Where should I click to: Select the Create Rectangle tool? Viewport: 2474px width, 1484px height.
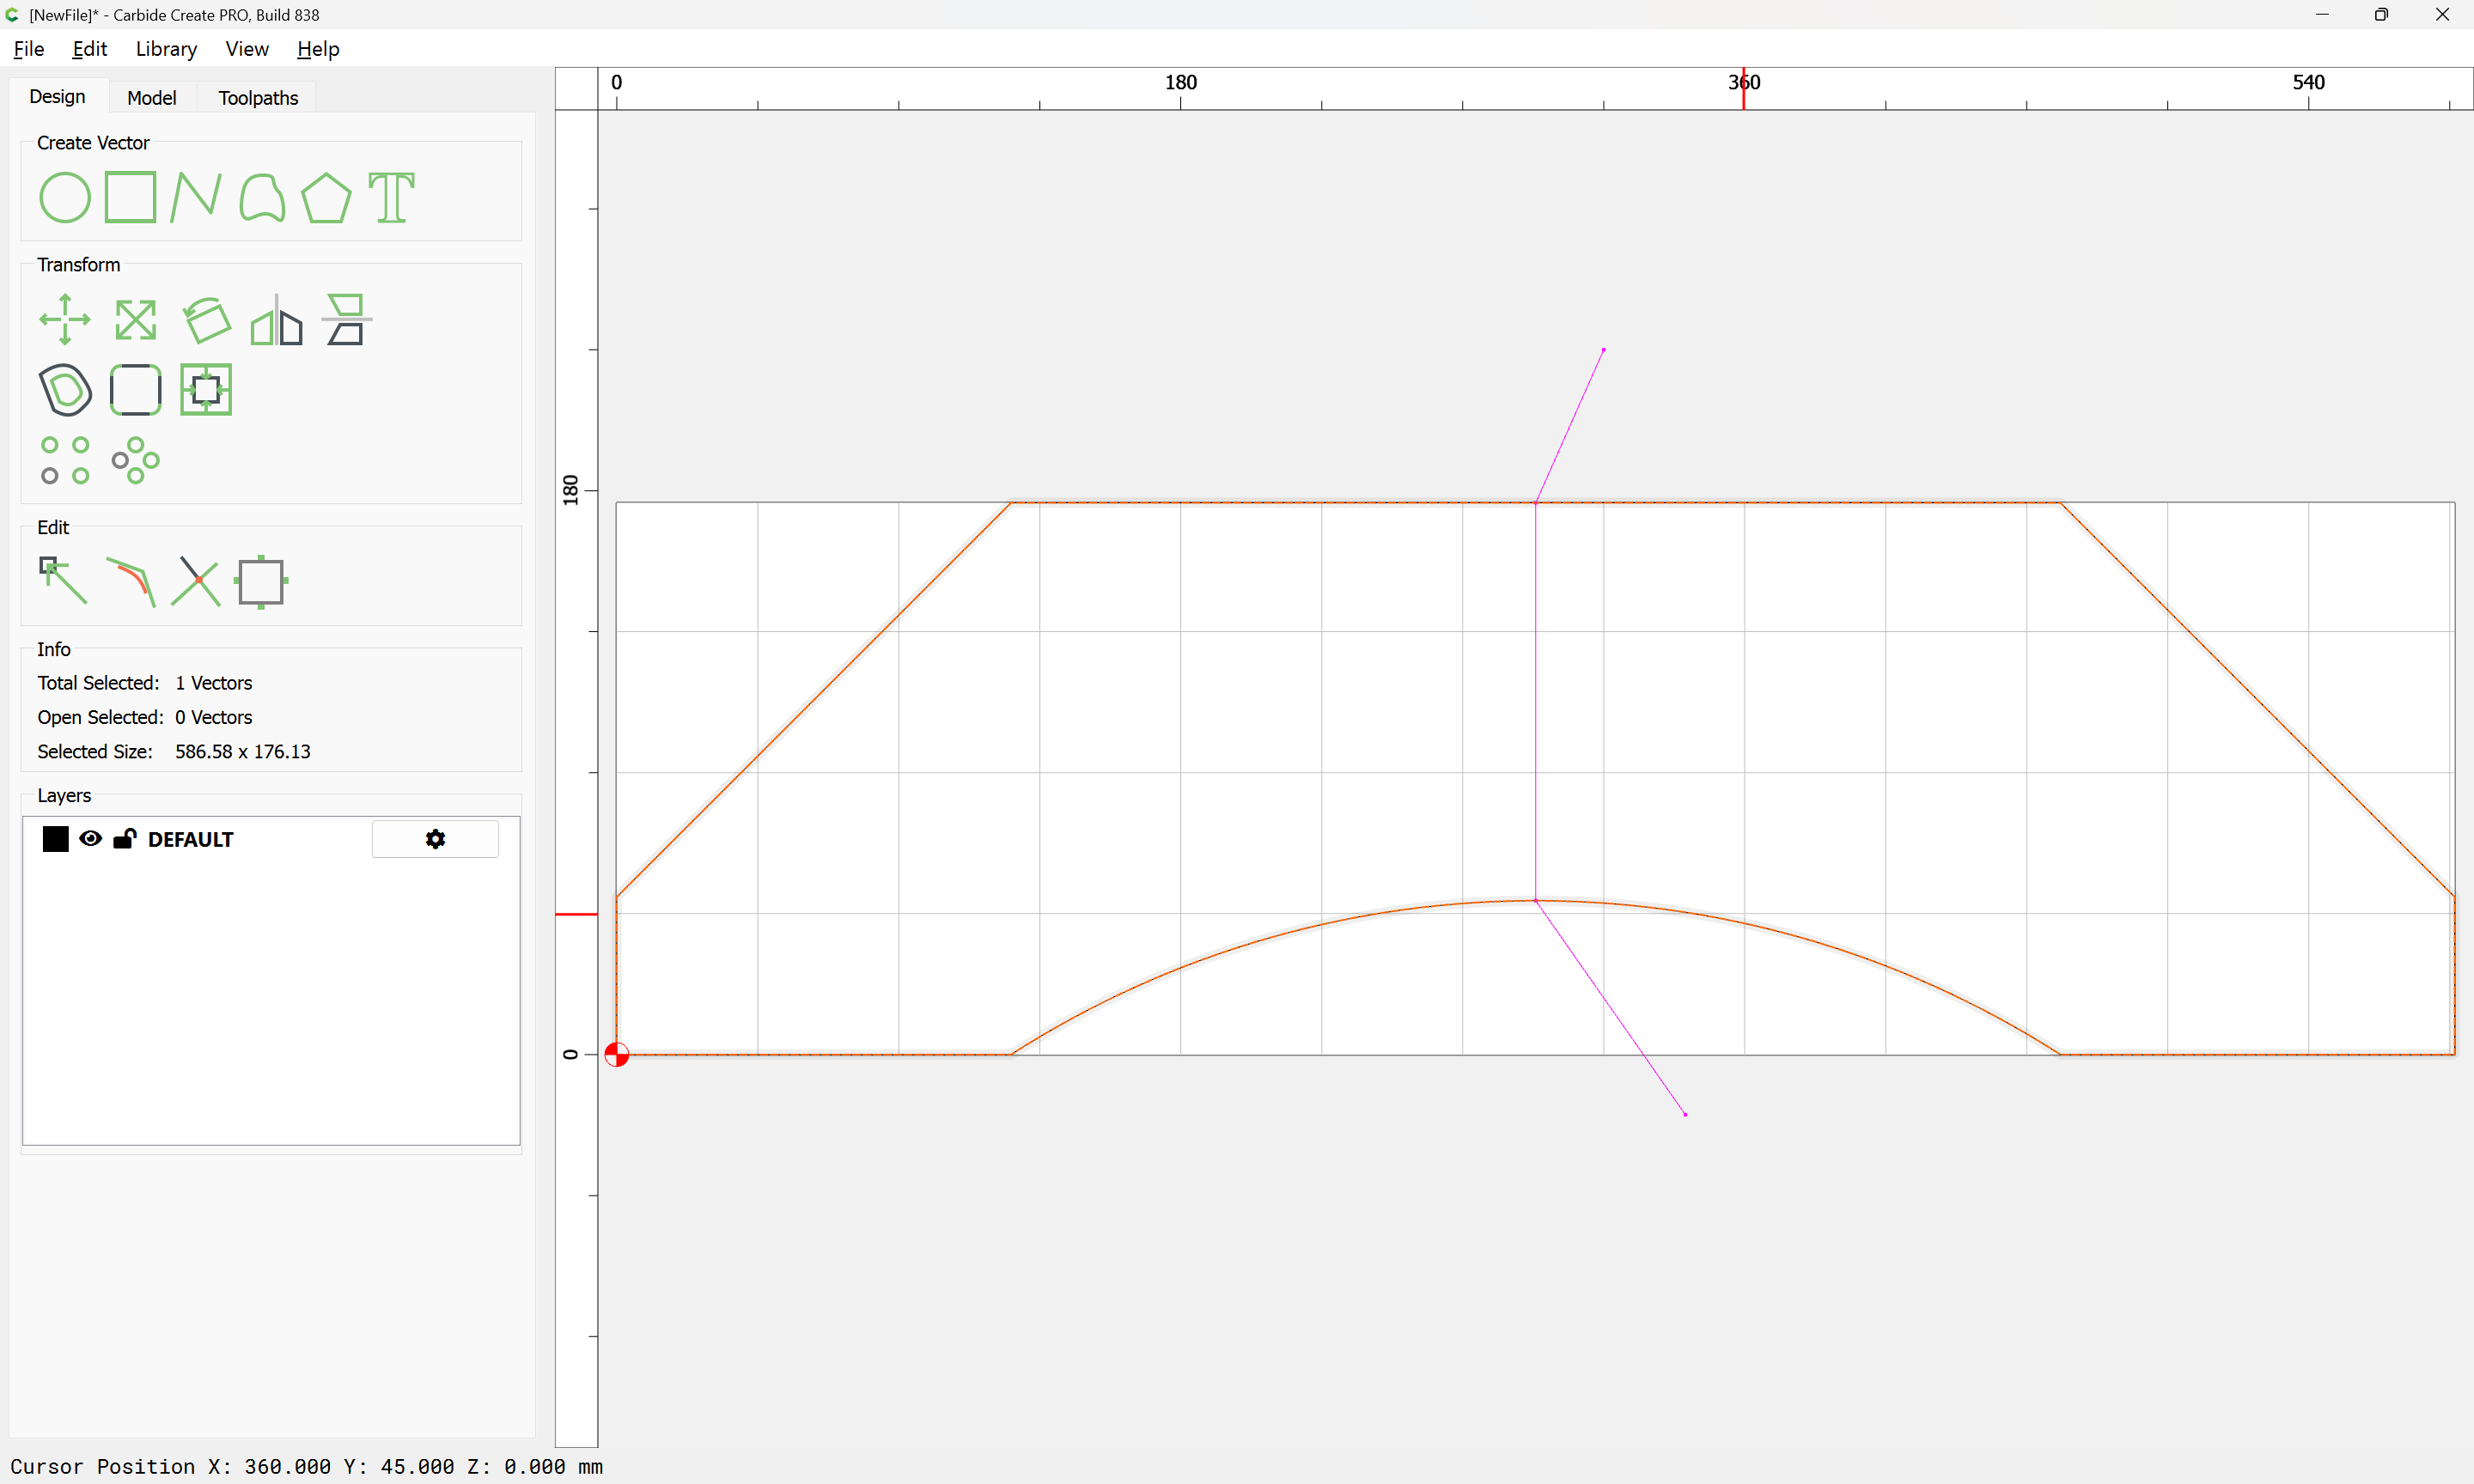131,197
